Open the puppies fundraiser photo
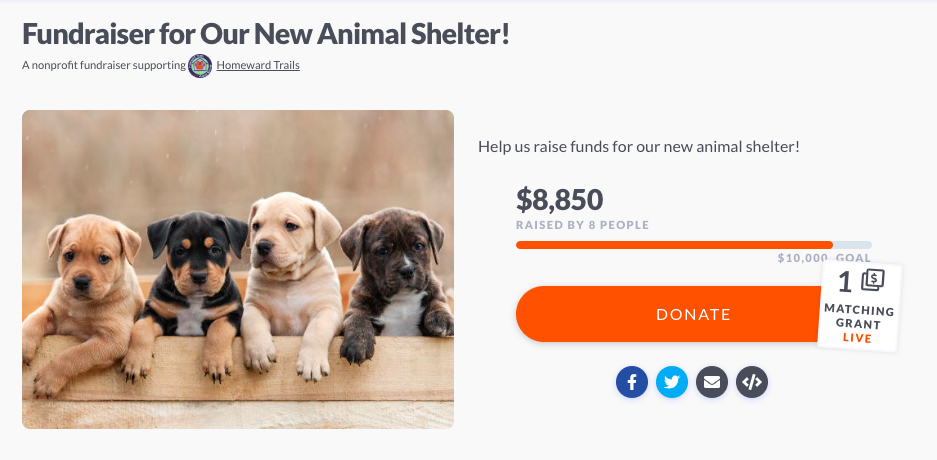Viewport: 937px width, 460px height. [x=238, y=269]
